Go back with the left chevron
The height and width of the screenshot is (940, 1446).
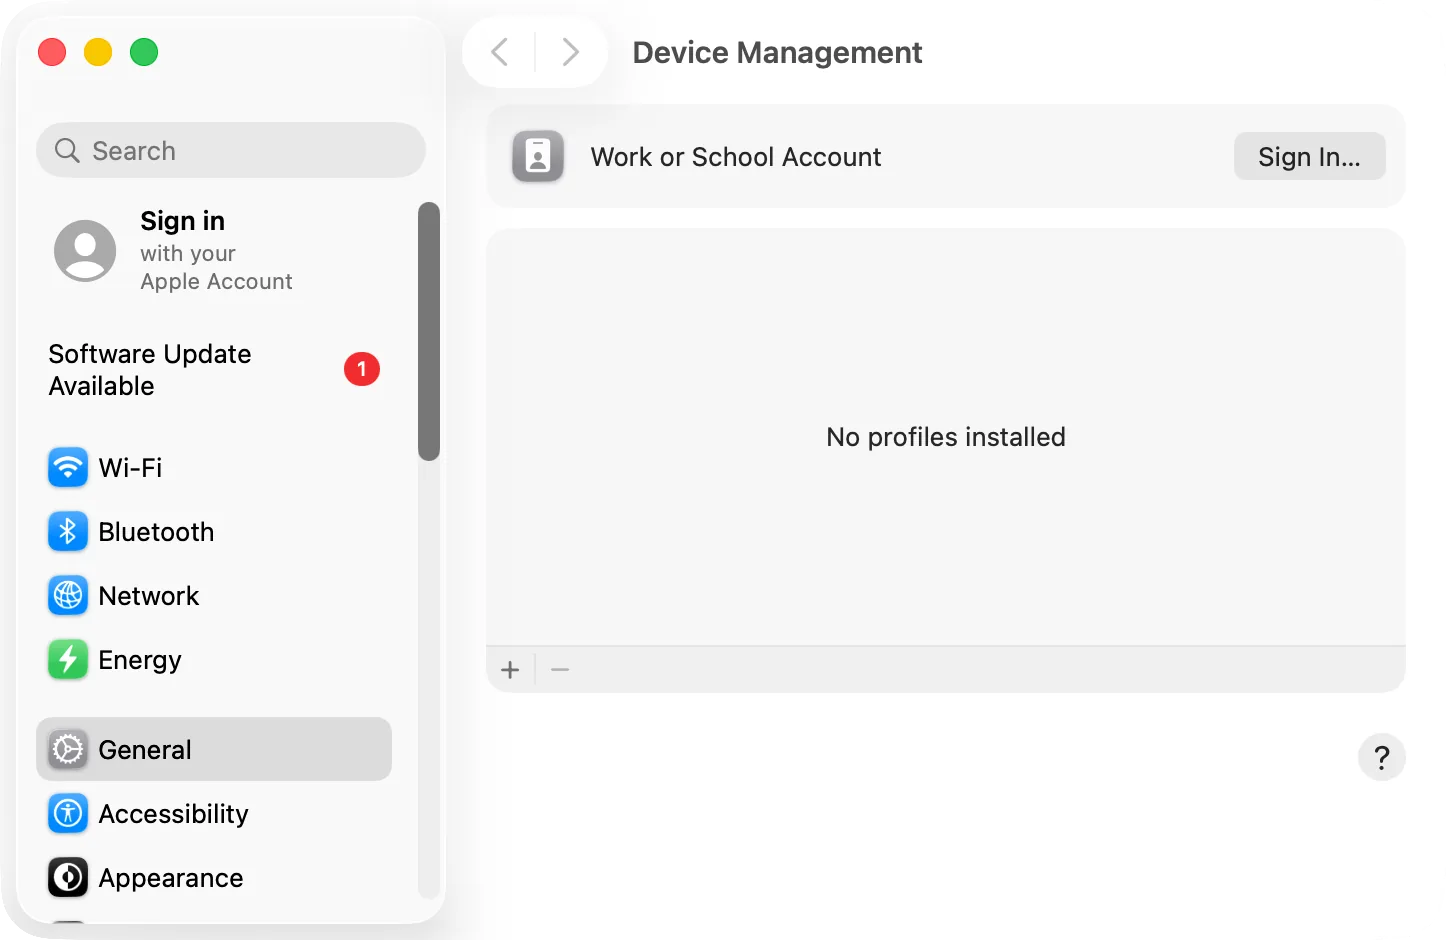[500, 52]
